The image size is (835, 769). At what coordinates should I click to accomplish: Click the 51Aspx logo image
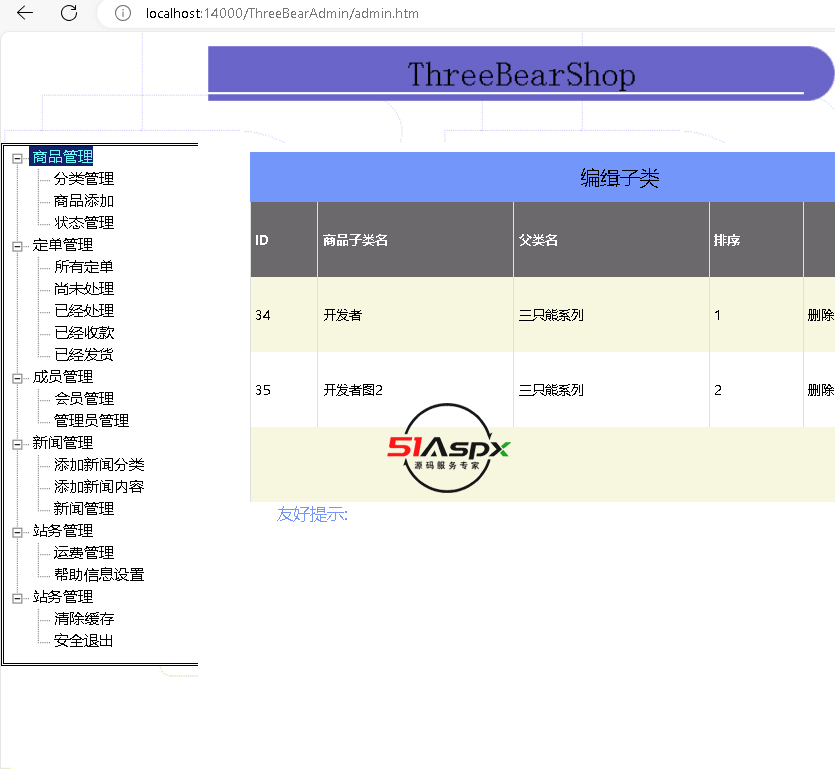(449, 449)
